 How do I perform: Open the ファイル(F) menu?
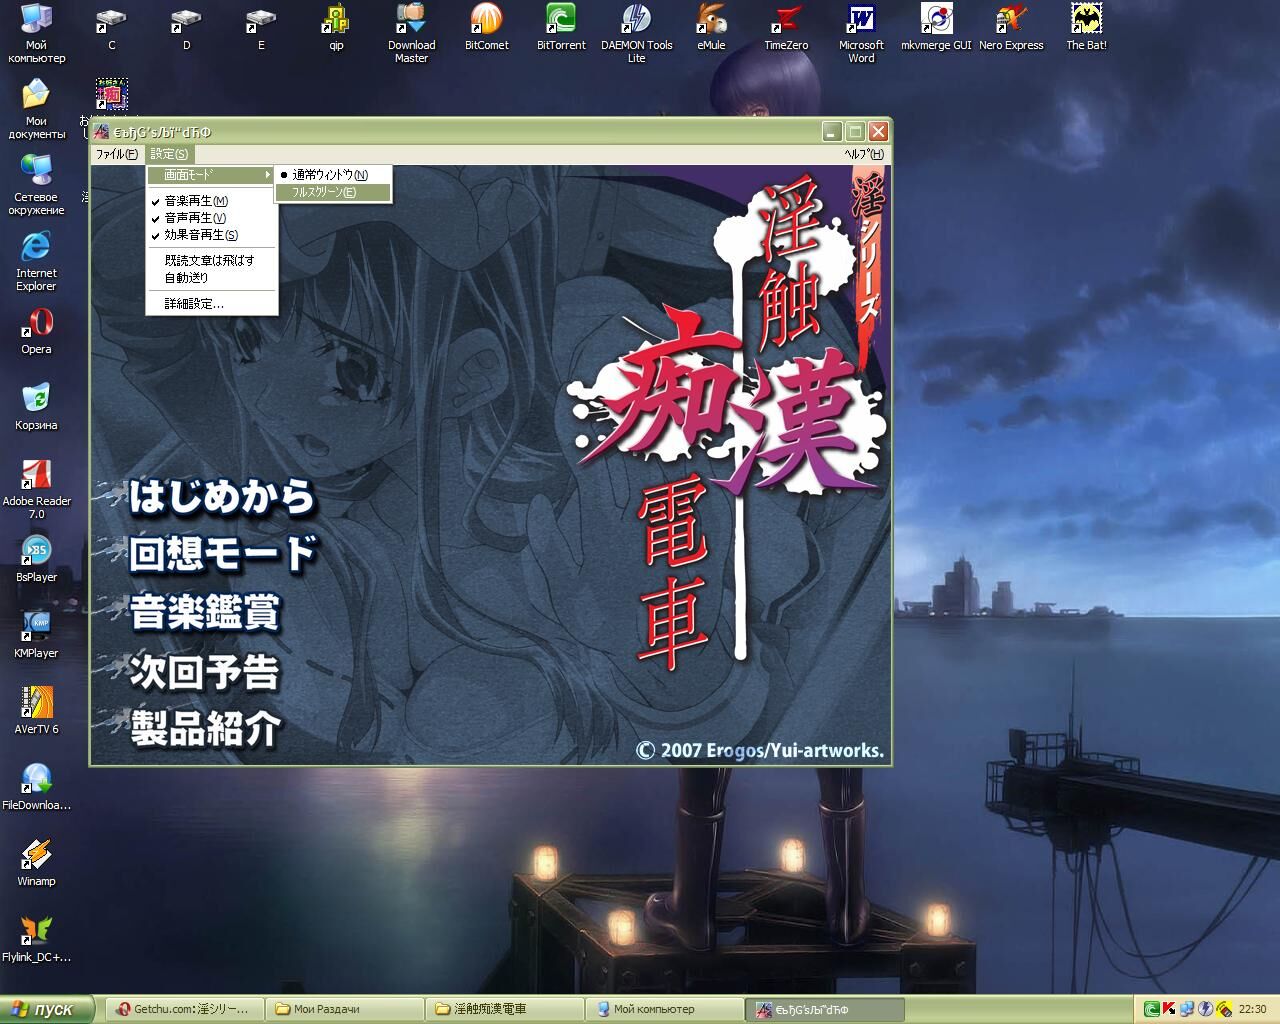pyautogui.click(x=116, y=154)
